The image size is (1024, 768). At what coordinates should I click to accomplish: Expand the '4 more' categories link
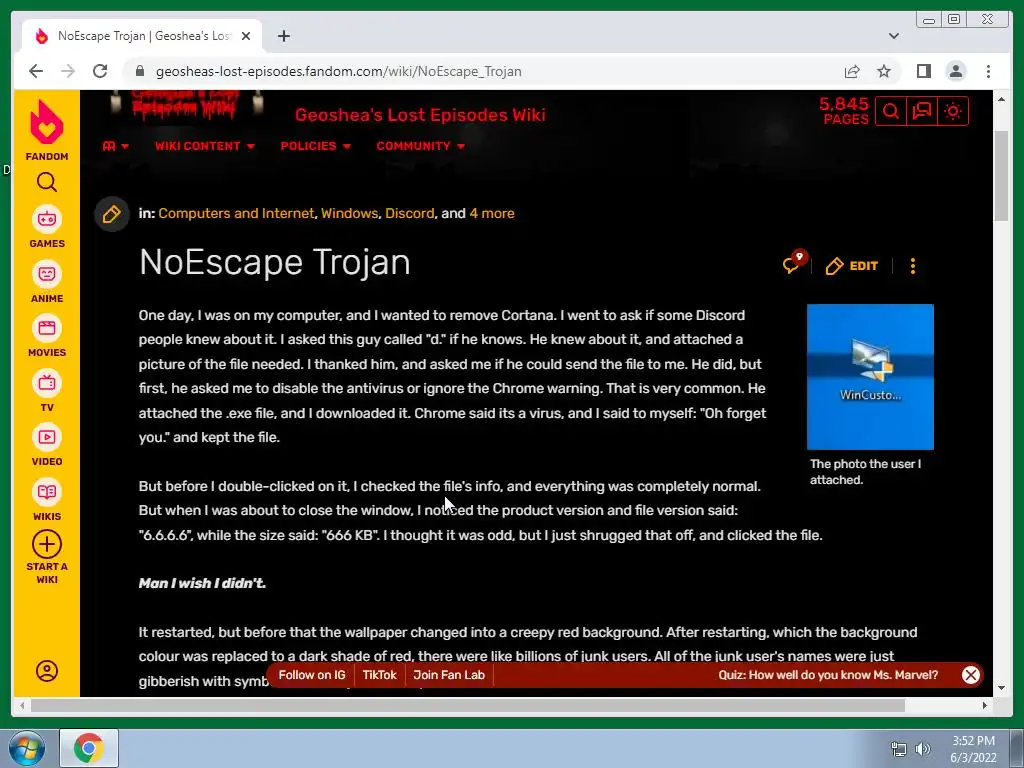[x=492, y=214]
